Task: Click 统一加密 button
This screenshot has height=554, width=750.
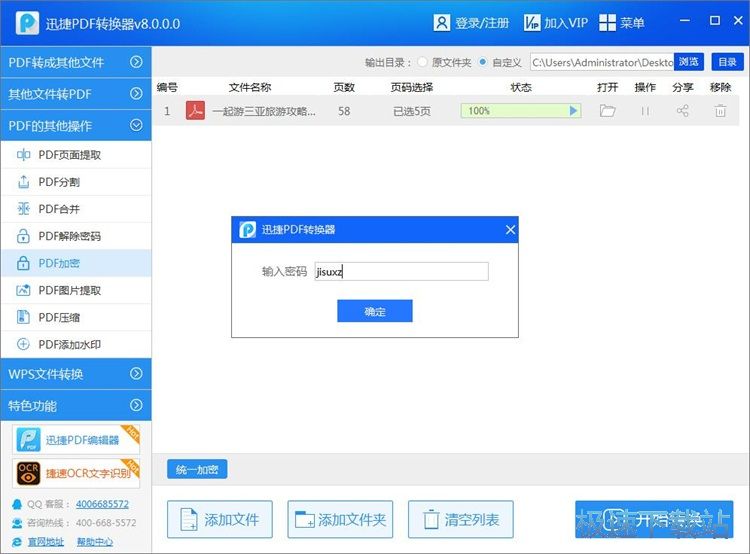Action: [197, 469]
